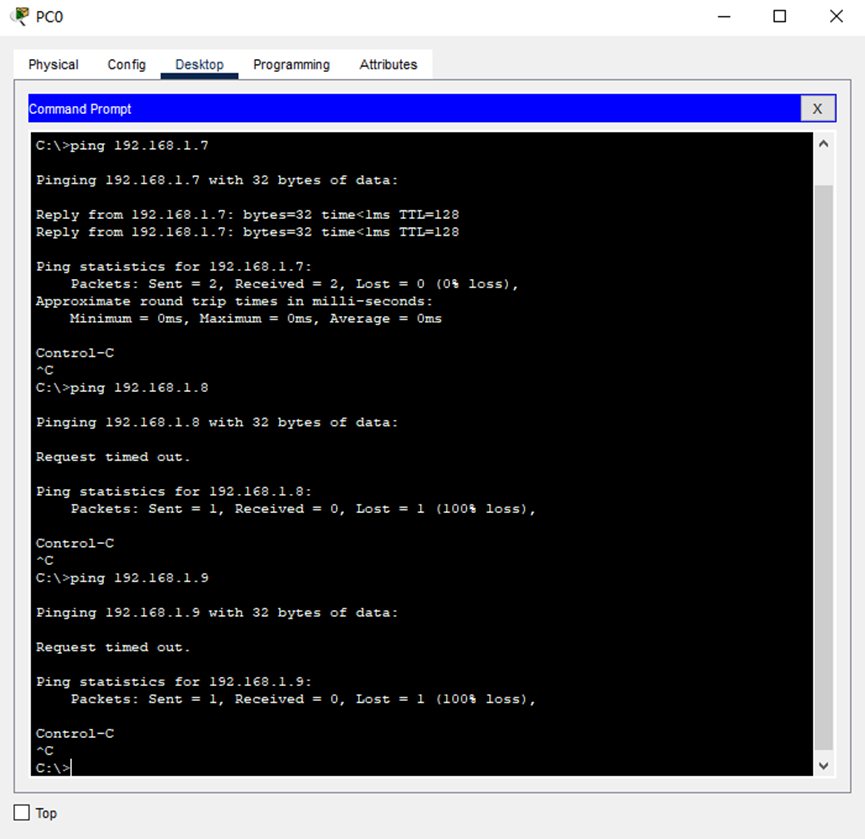Click the PC0 window icon
865x839 pixels.
click(x=20, y=17)
